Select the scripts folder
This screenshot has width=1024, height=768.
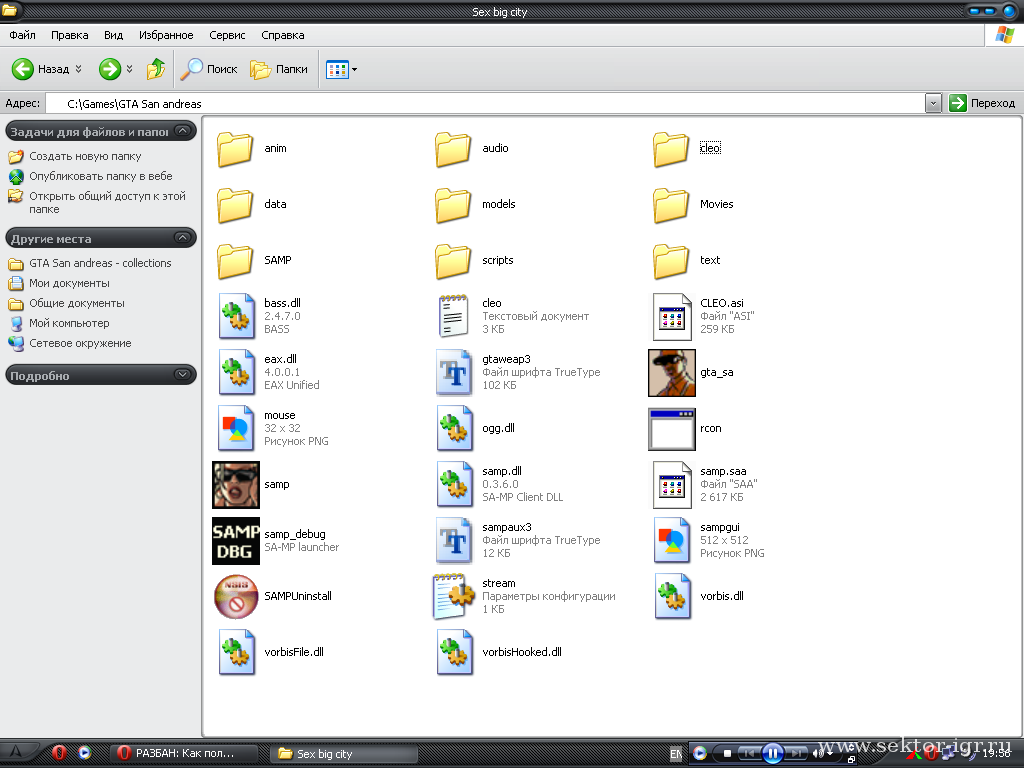pyautogui.click(x=453, y=261)
